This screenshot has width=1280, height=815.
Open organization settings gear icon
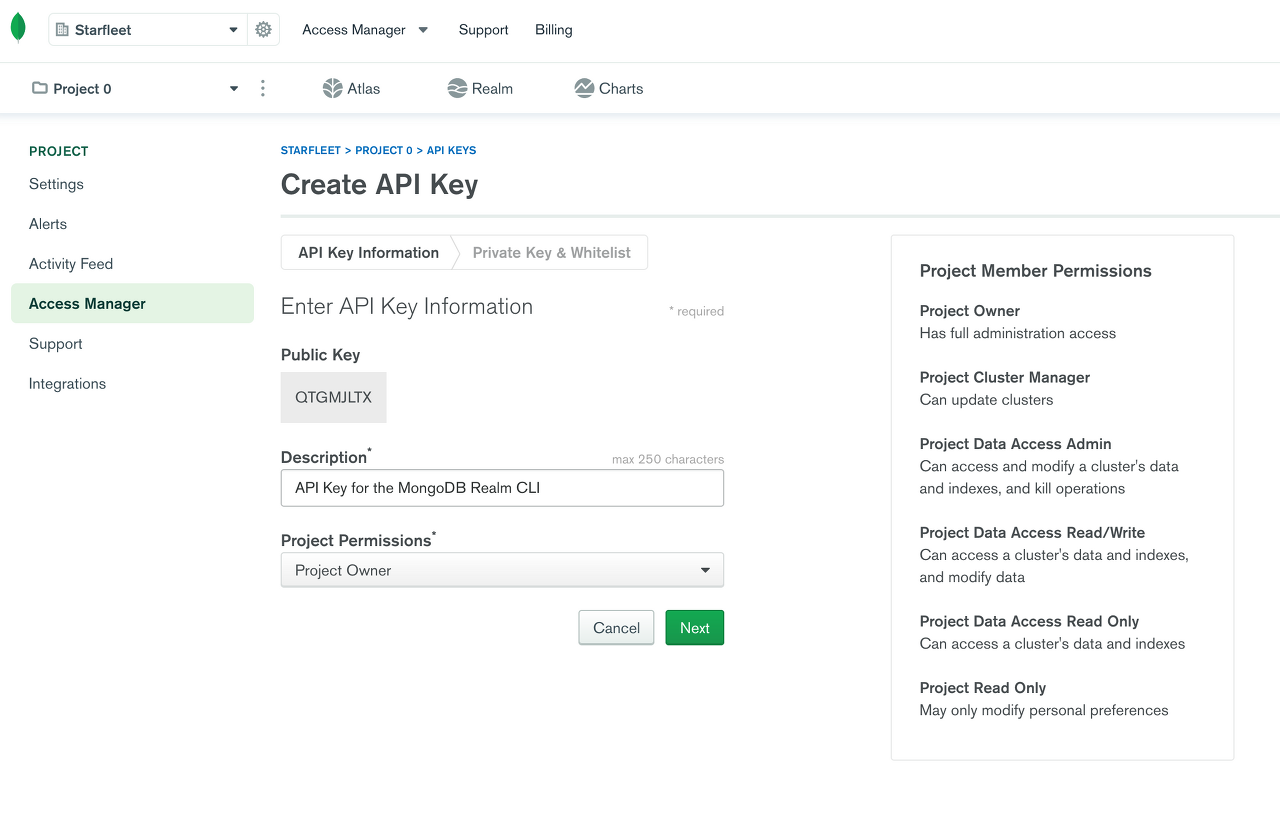click(263, 30)
